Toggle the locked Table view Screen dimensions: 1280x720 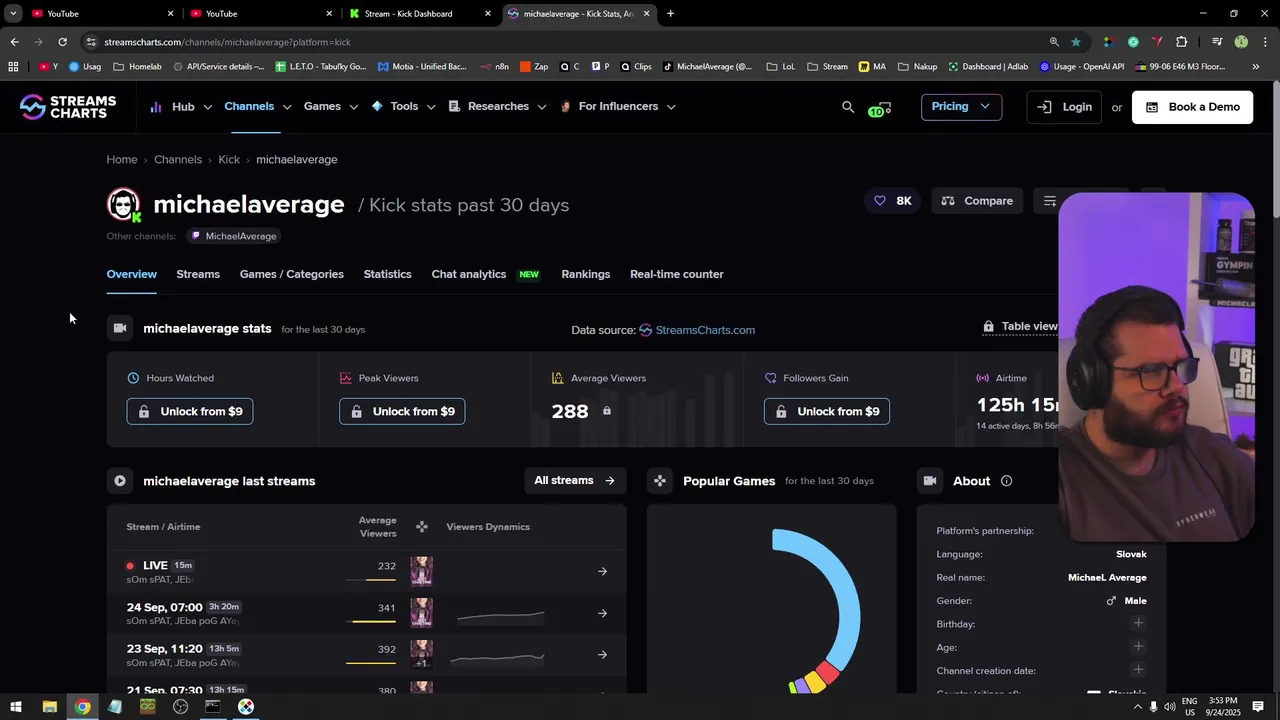[x=1020, y=326]
